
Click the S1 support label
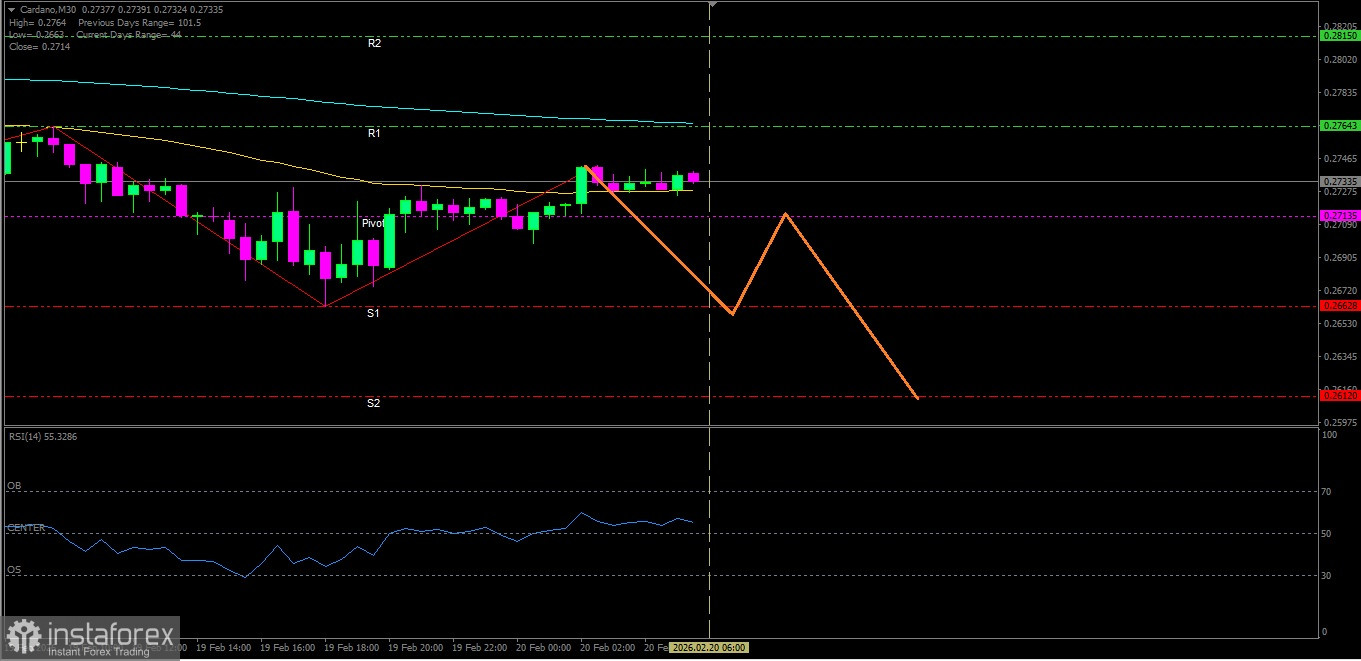click(x=373, y=313)
